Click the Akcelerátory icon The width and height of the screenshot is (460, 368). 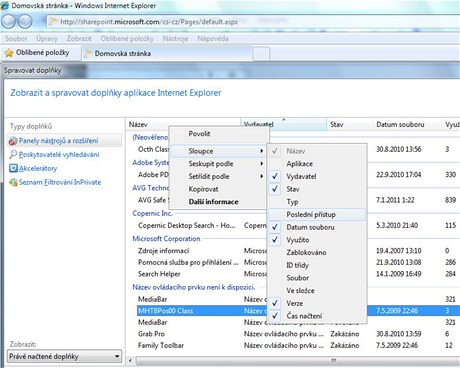[x=13, y=168]
